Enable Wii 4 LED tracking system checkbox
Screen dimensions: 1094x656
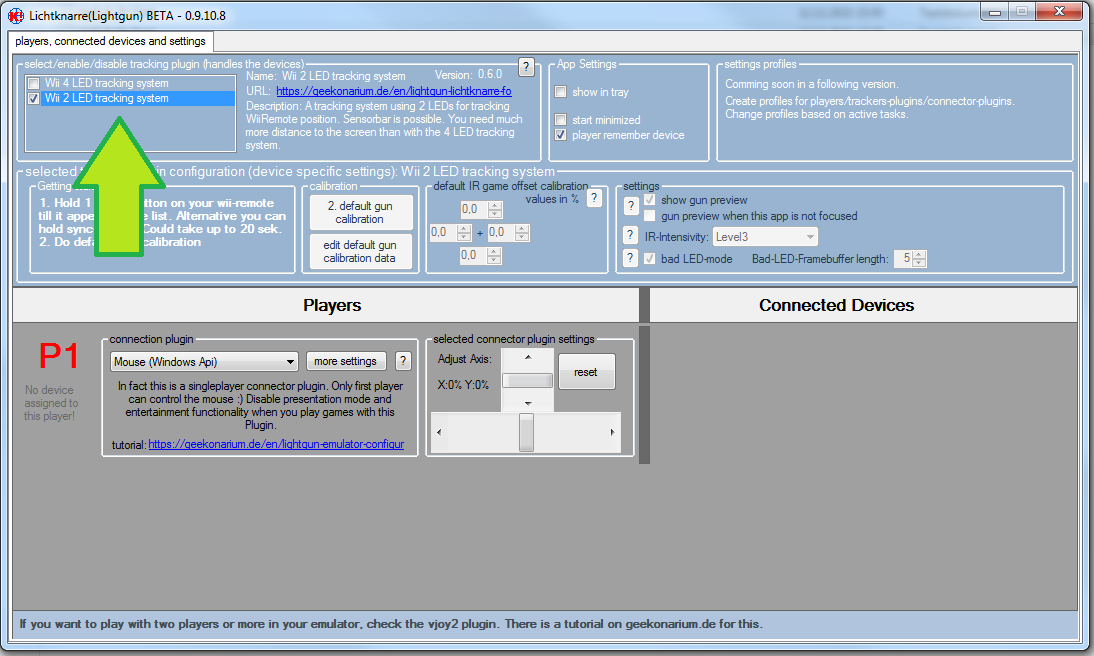click(x=33, y=83)
